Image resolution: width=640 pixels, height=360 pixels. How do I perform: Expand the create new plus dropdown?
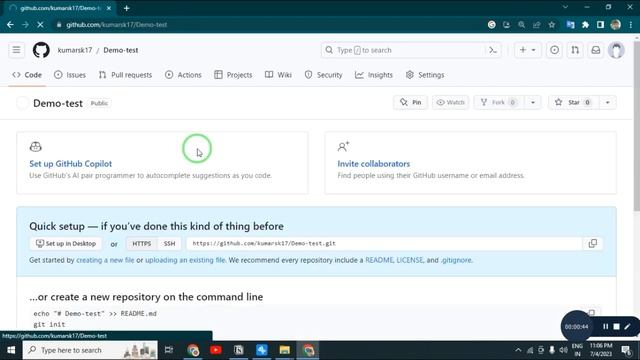click(527, 50)
